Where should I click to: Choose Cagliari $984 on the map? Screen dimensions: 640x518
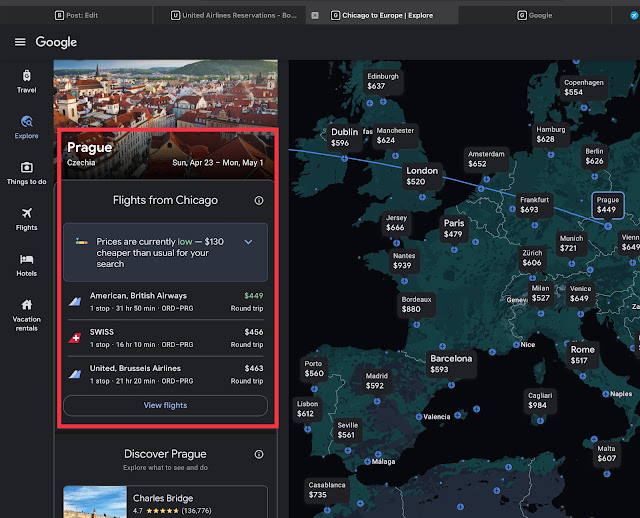540,400
